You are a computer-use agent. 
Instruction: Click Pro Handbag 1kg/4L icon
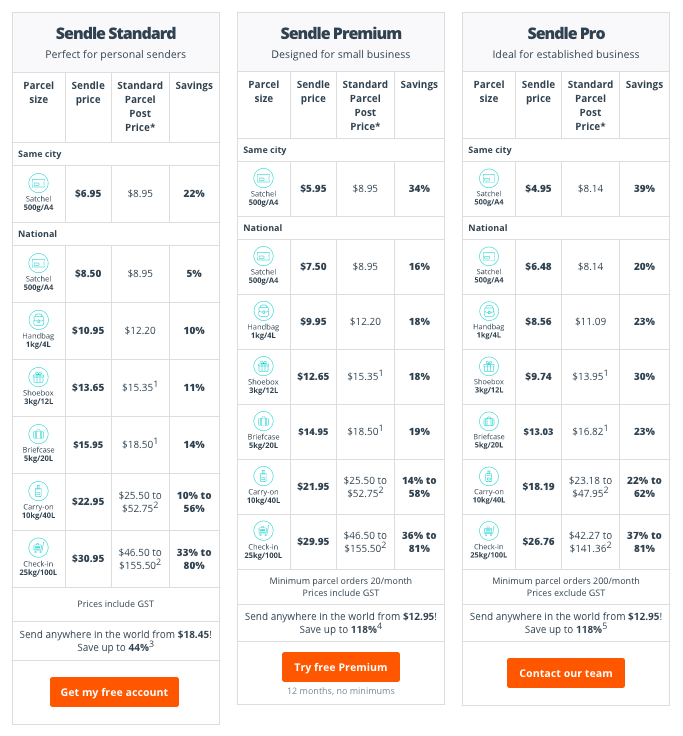pyautogui.click(x=489, y=311)
